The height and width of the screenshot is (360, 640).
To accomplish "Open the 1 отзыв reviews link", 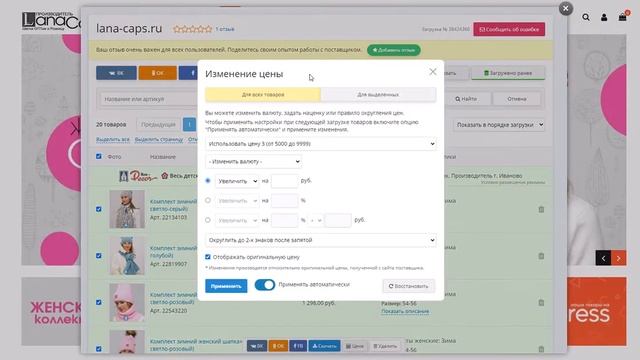I will click(225, 29).
